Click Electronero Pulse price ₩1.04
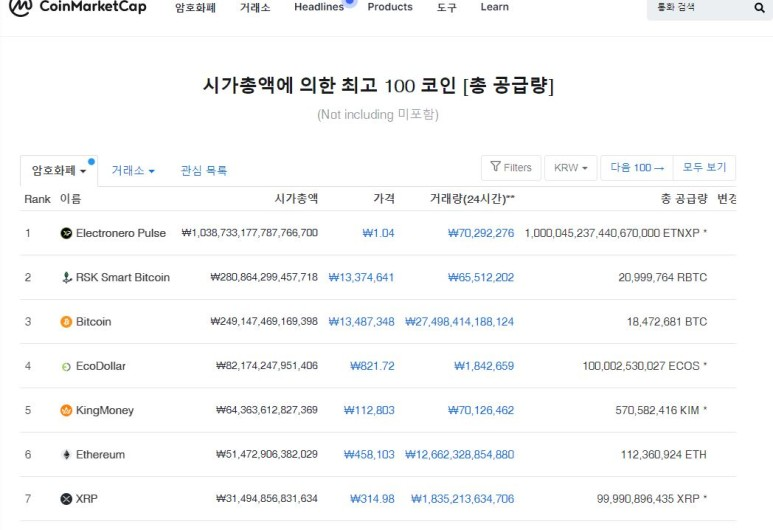773x530 pixels. pos(378,233)
